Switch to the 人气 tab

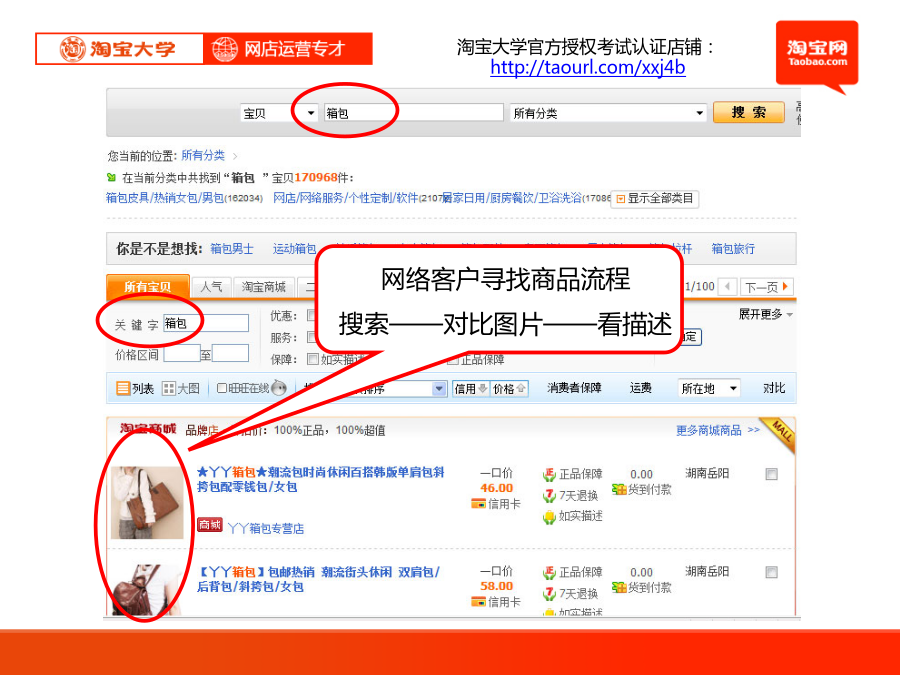211,287
